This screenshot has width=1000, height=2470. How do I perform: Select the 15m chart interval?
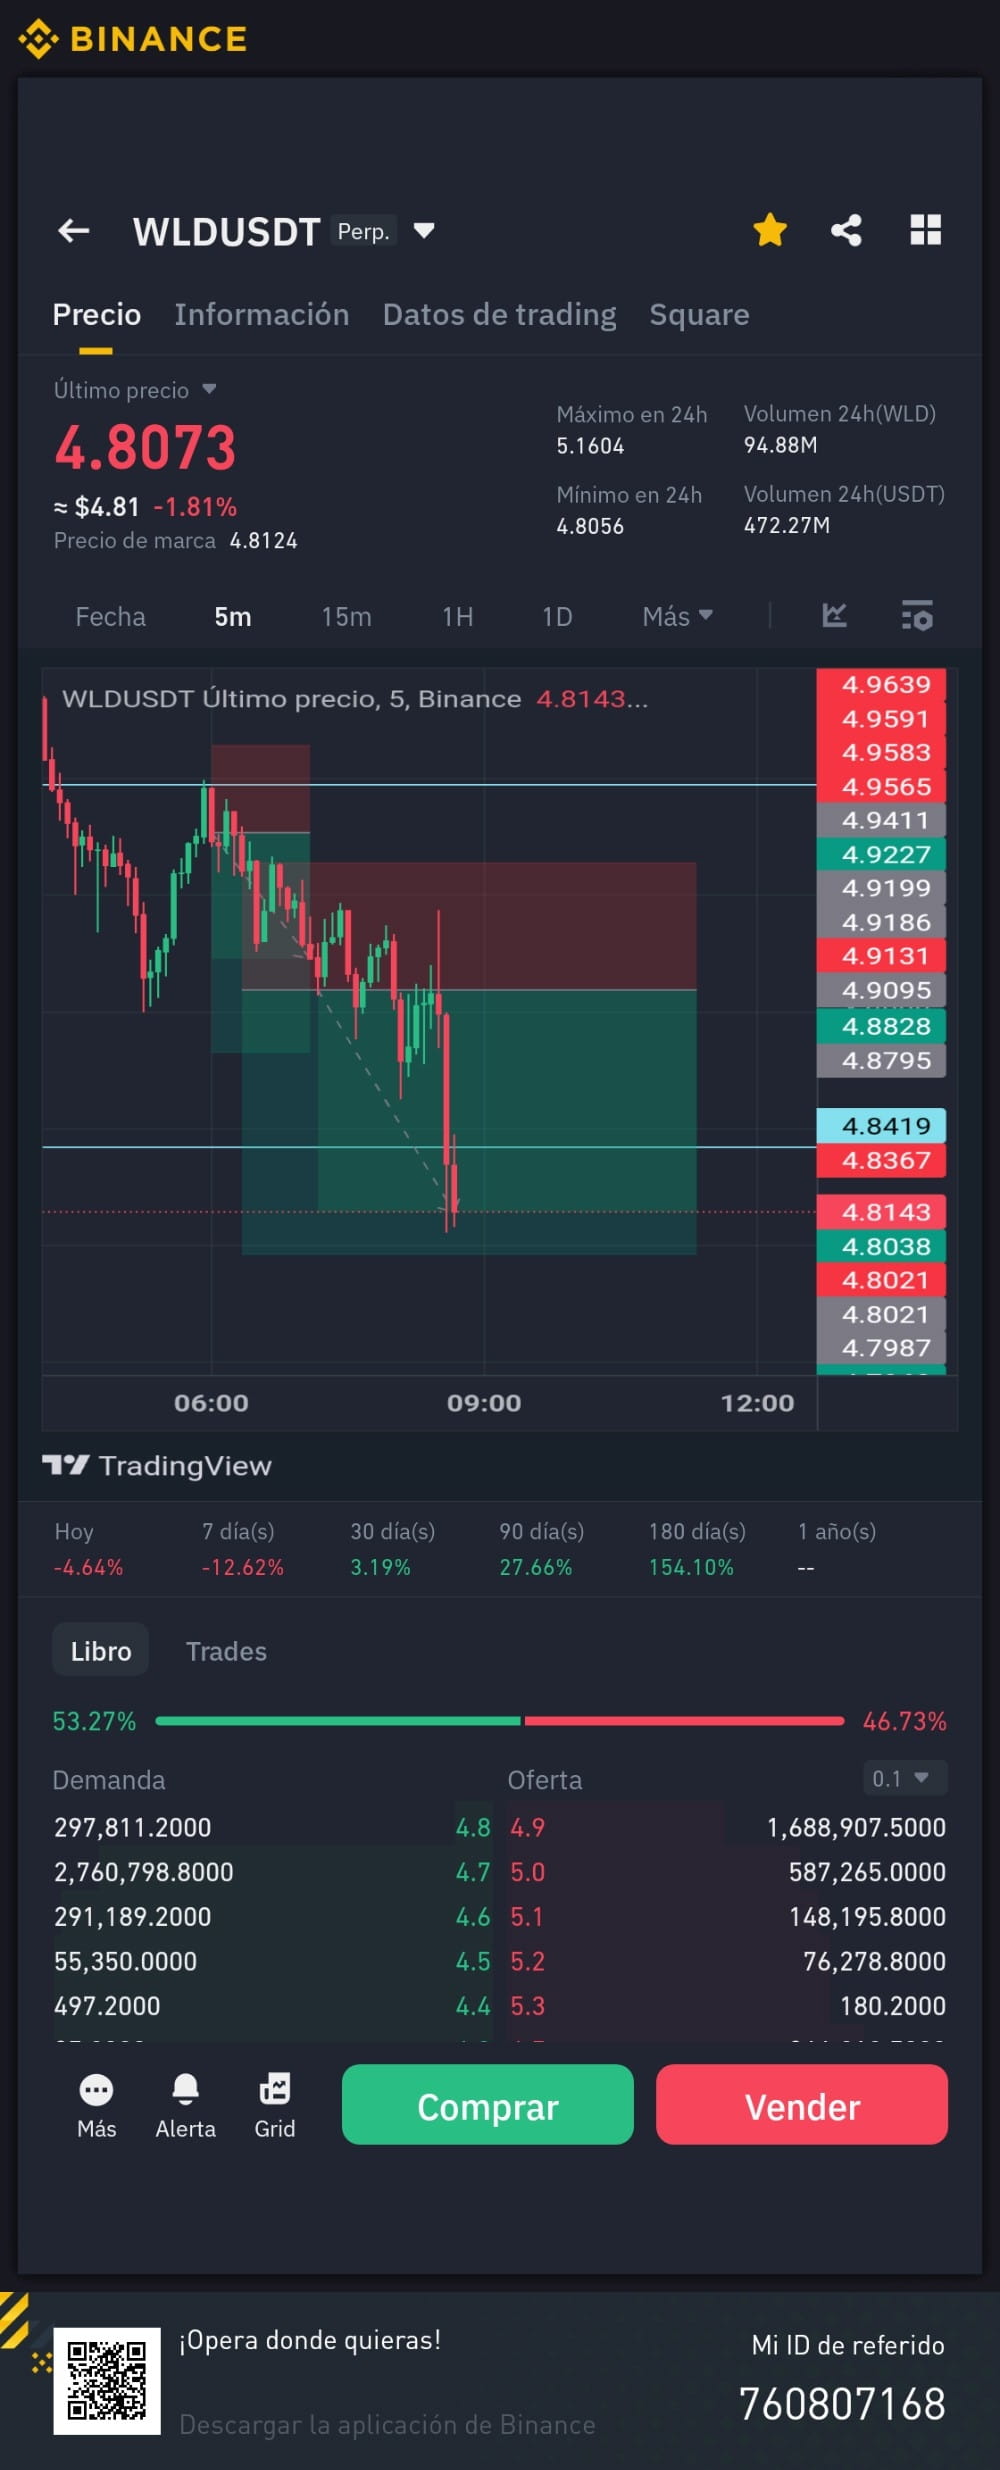point(346,616)
